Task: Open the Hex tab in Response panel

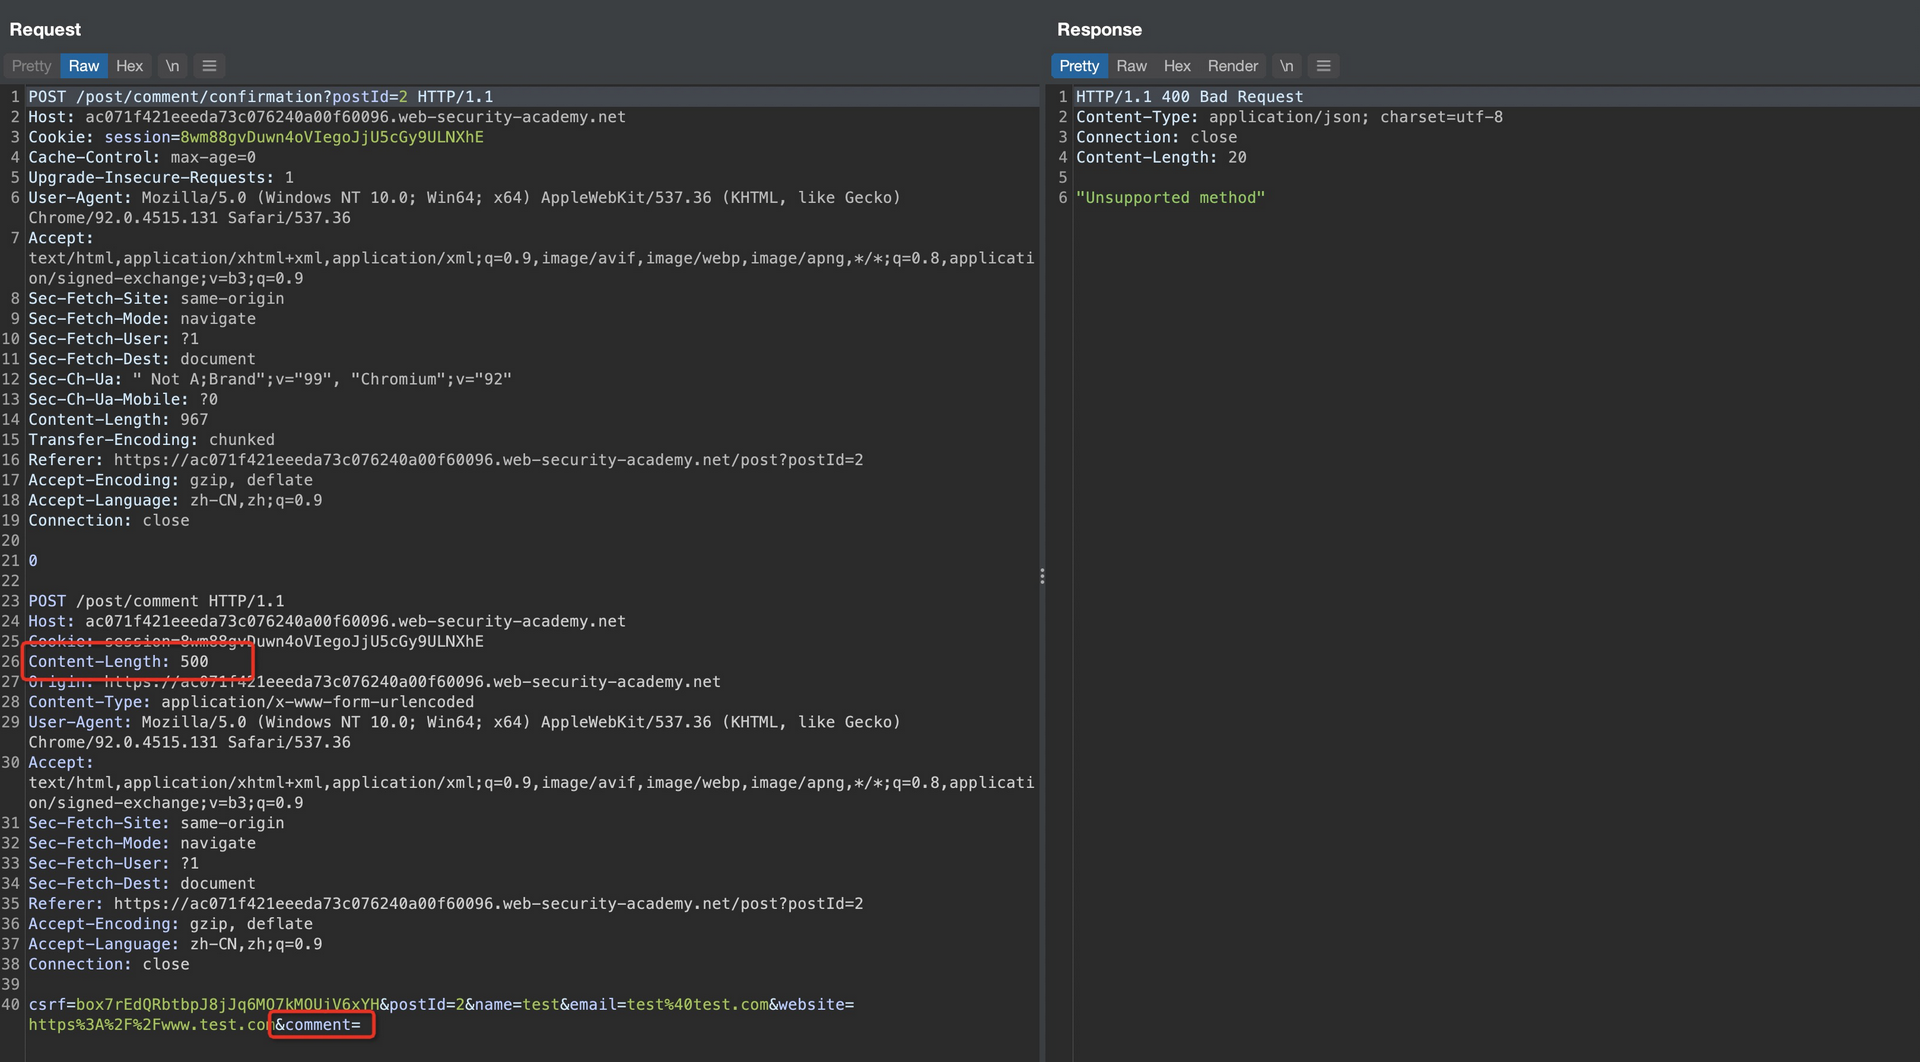Action: (1177, 66)
